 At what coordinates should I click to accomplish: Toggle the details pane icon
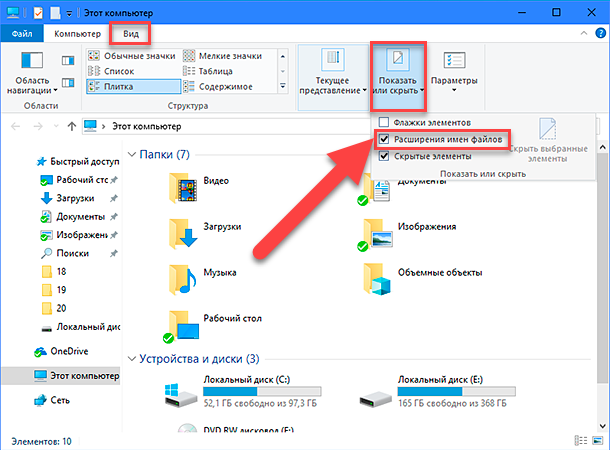[x=68, y=82]
